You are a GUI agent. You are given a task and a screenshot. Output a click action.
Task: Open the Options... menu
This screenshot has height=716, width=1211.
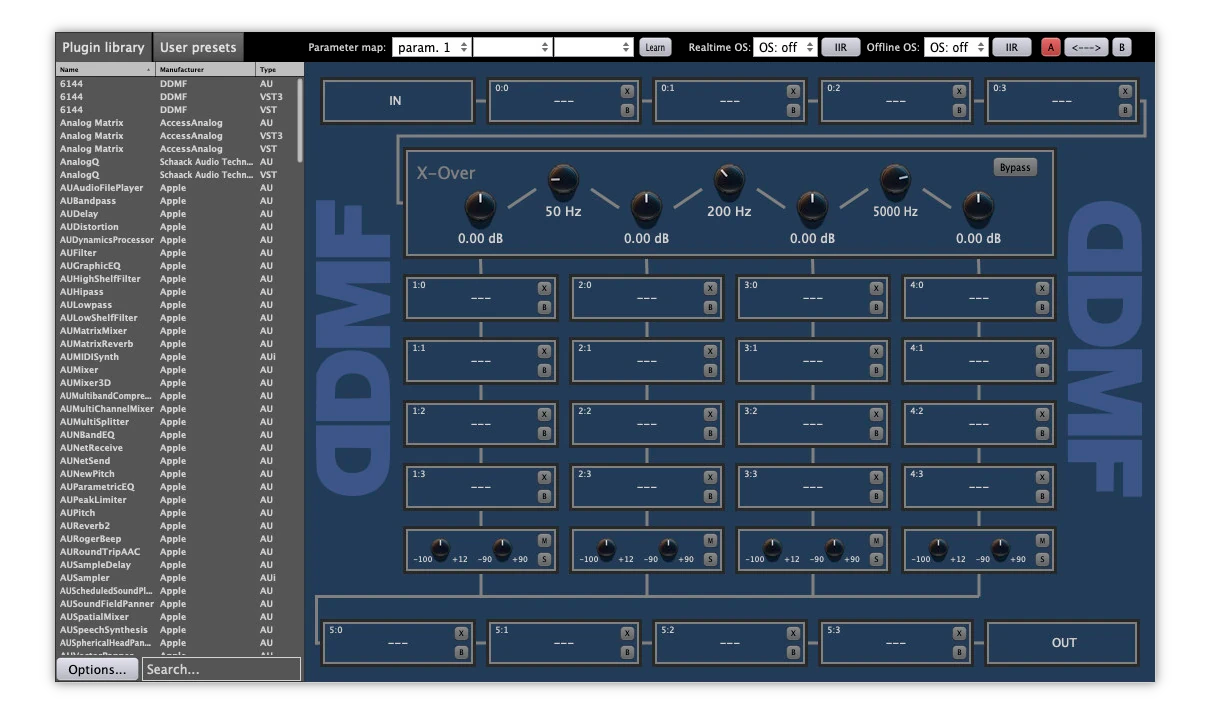coord(97,669)
